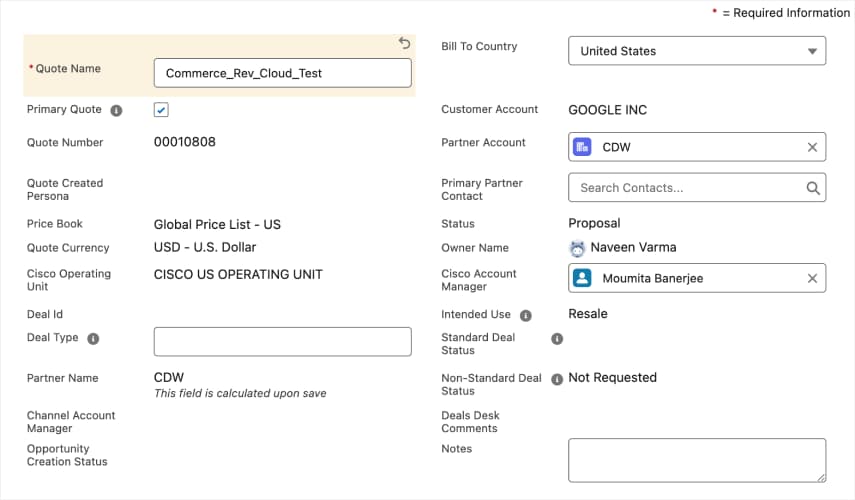Click the Deal Id label
Image resolution: width=855 pixels, height=500 pixels.
(45, 314)
